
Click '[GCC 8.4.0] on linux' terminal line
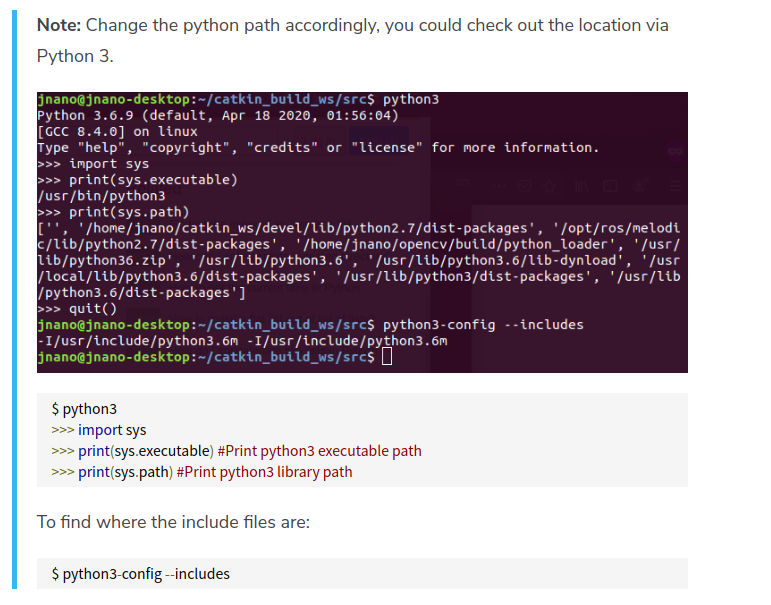point(118,131)
